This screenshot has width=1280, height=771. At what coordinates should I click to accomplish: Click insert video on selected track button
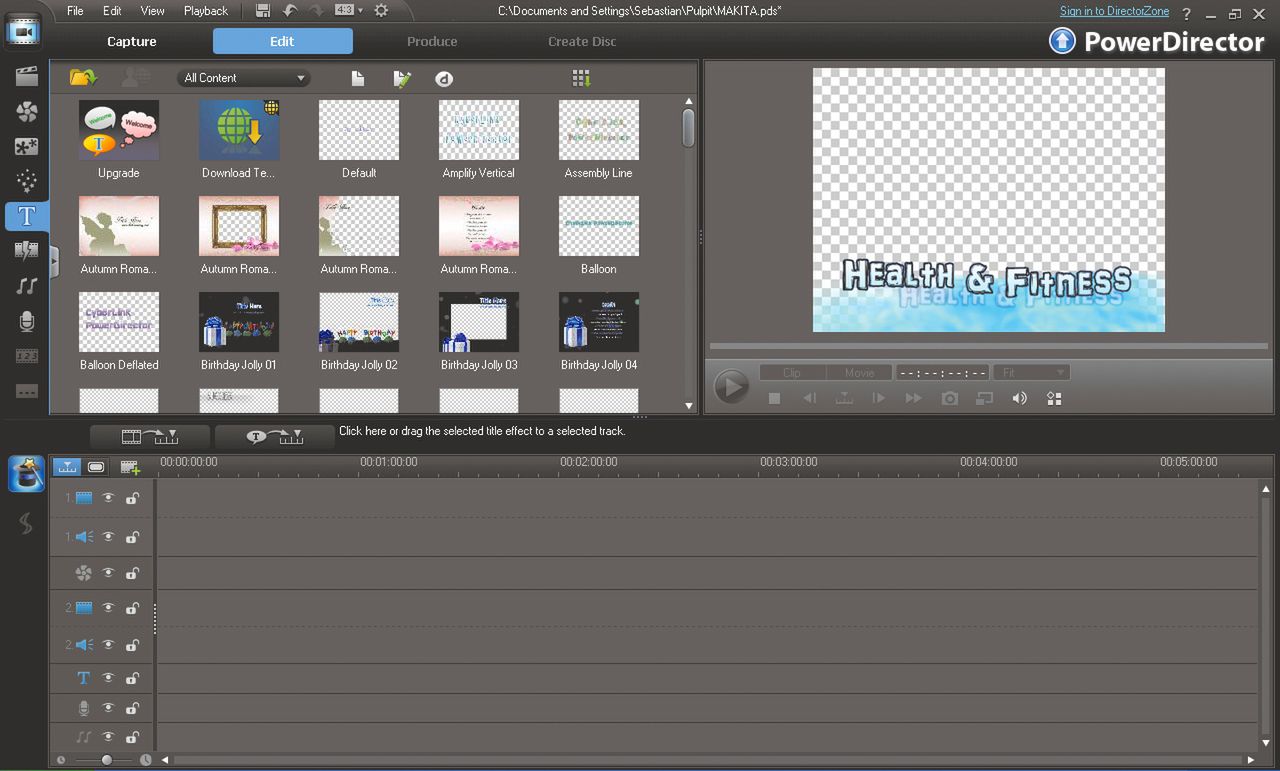(150, 436)
